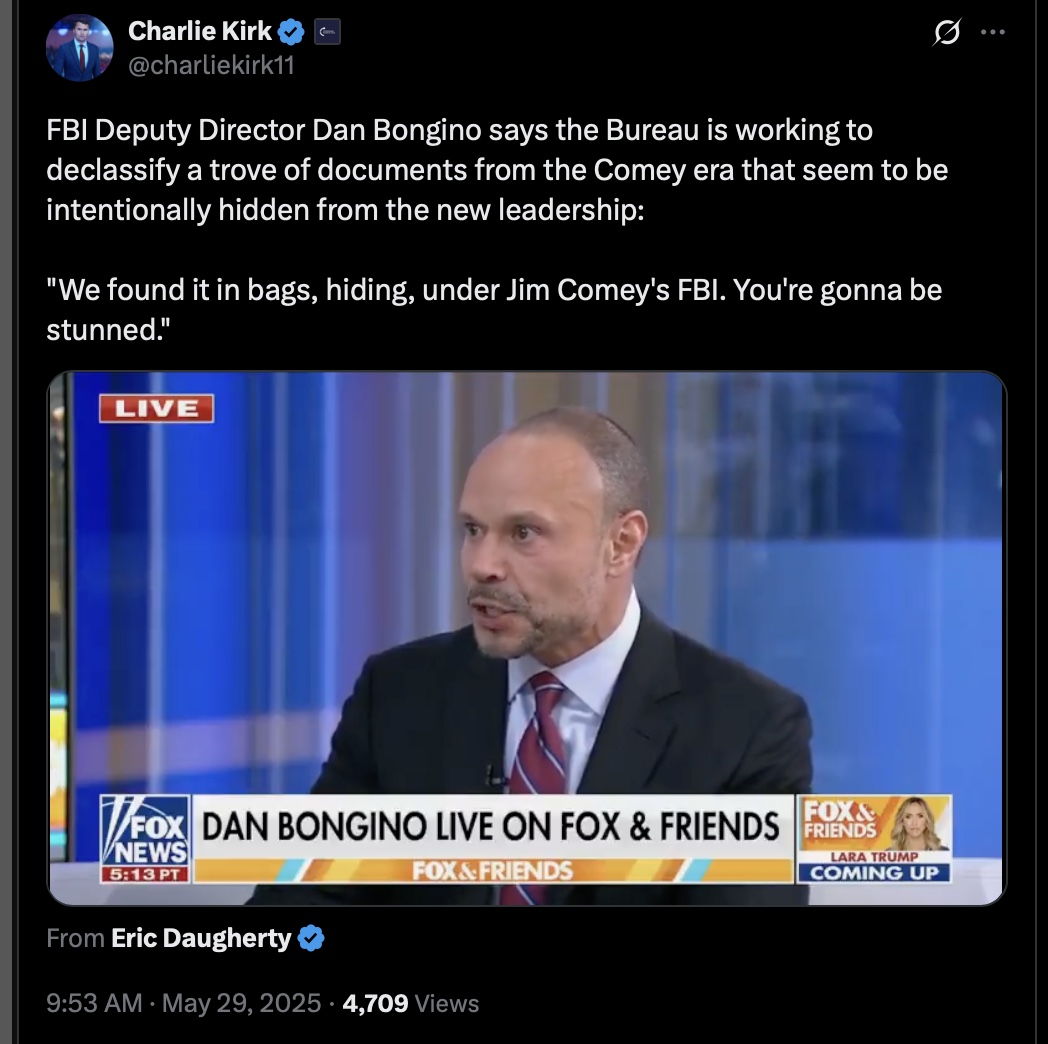Click the tweet text about FBI documents
Viewport: 1048px width, 1044px height.
point(497,229)
